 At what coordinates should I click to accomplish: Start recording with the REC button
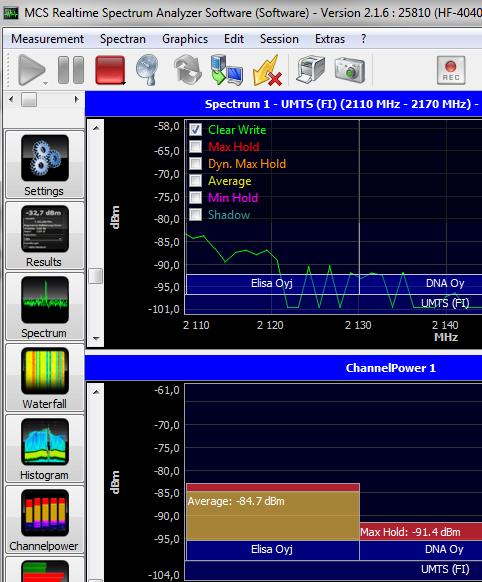pyautogui.click(x=451, y=70)
